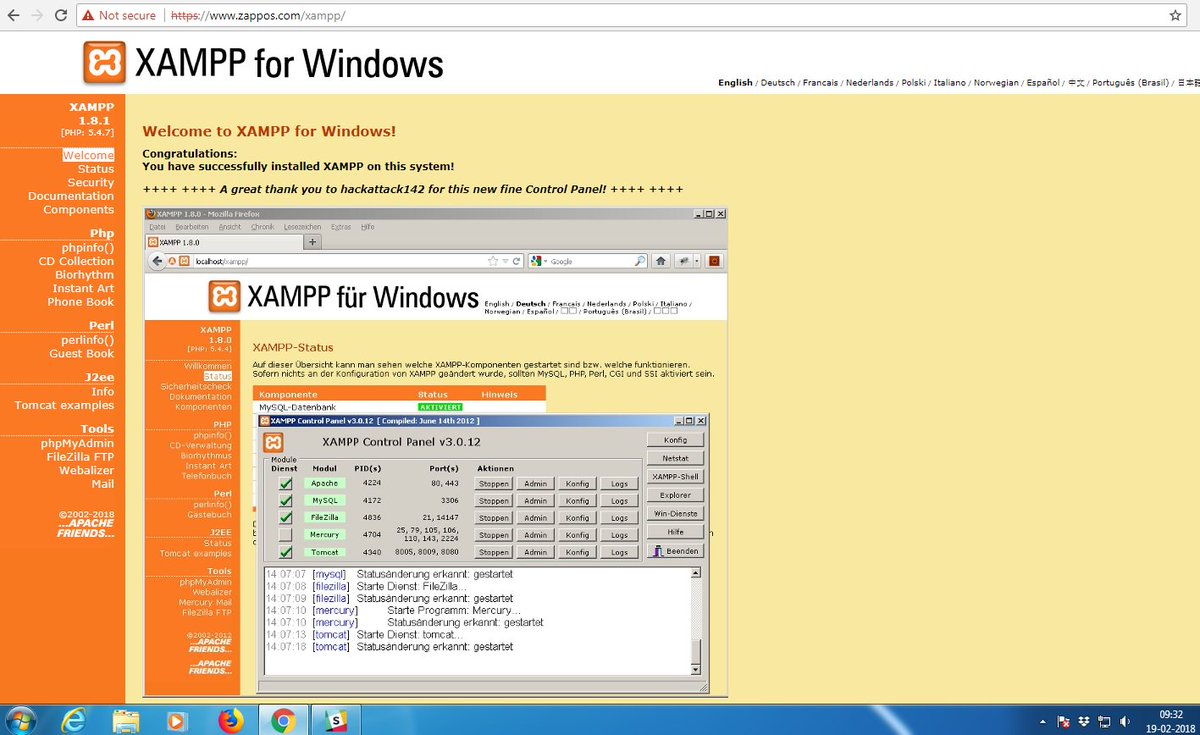The width and height of the screenshot is (1200, 735).
Task: Open Windows Explorer from the taskbar
Action: tap(126, 719)
